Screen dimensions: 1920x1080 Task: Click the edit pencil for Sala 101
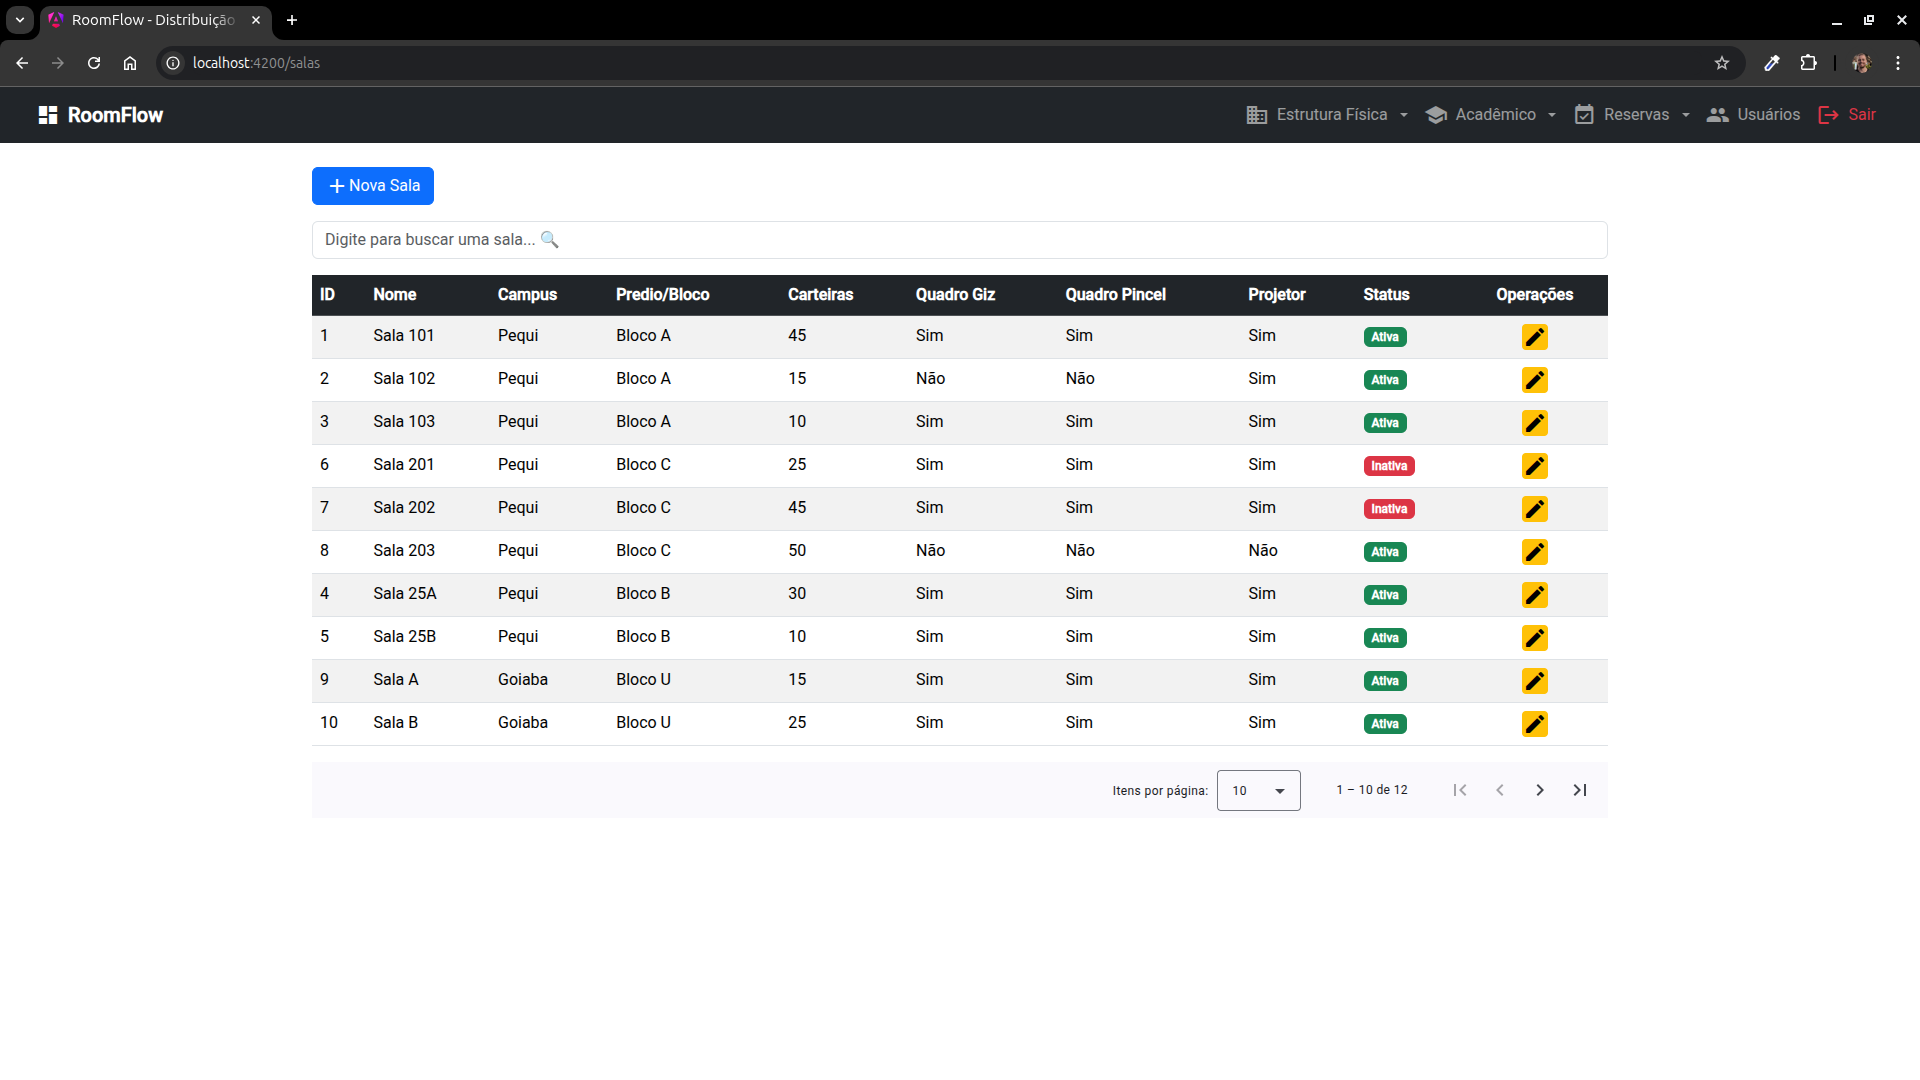click(1534, 337)
